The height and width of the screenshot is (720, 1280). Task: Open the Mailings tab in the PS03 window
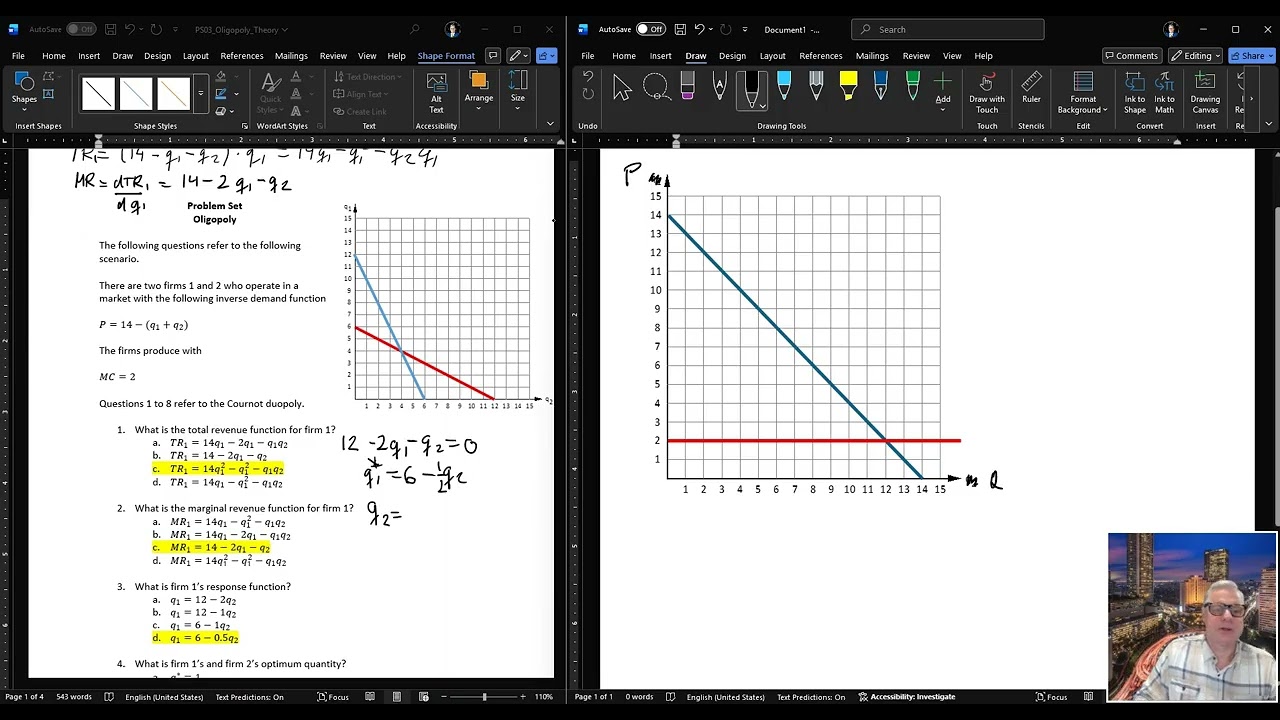tap(291, 56)
